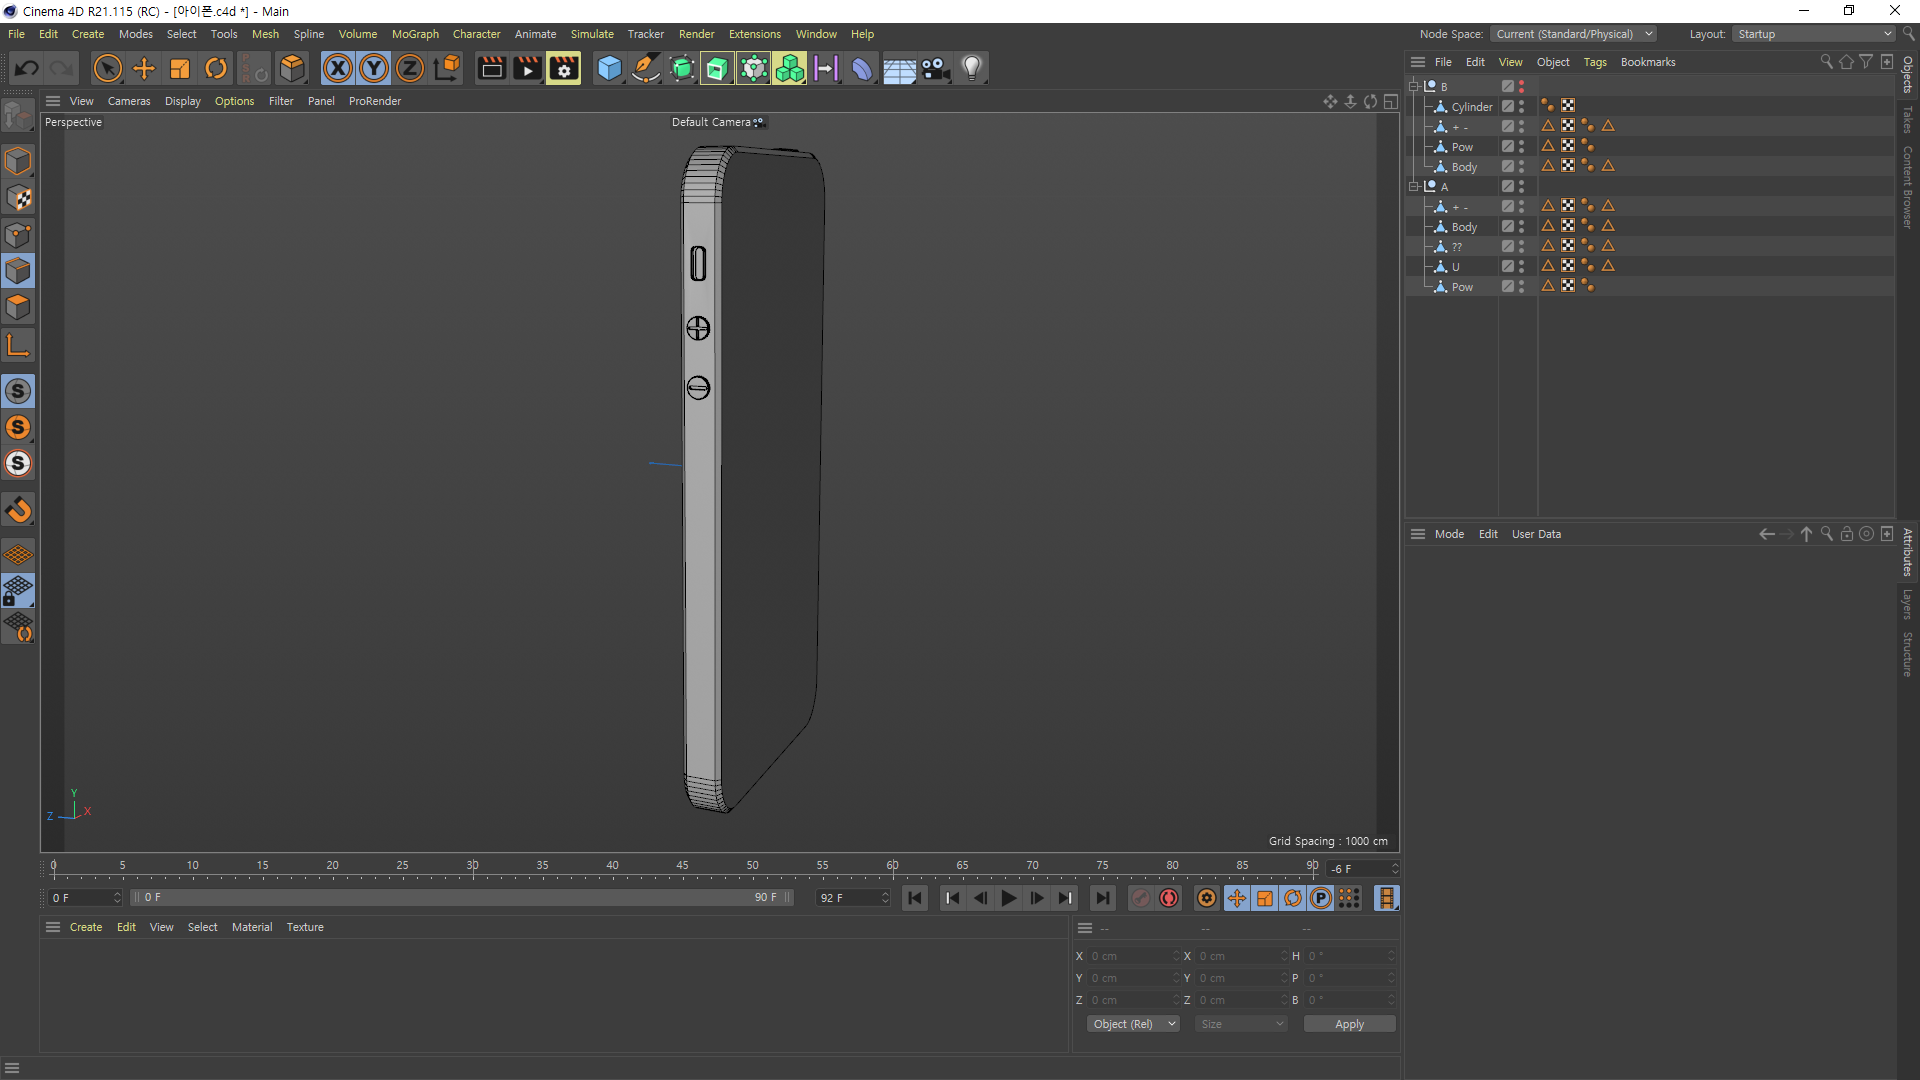Viewport: 1920px width, 1080px height.
Task: Select the Rotate tool
Action: 216,68
